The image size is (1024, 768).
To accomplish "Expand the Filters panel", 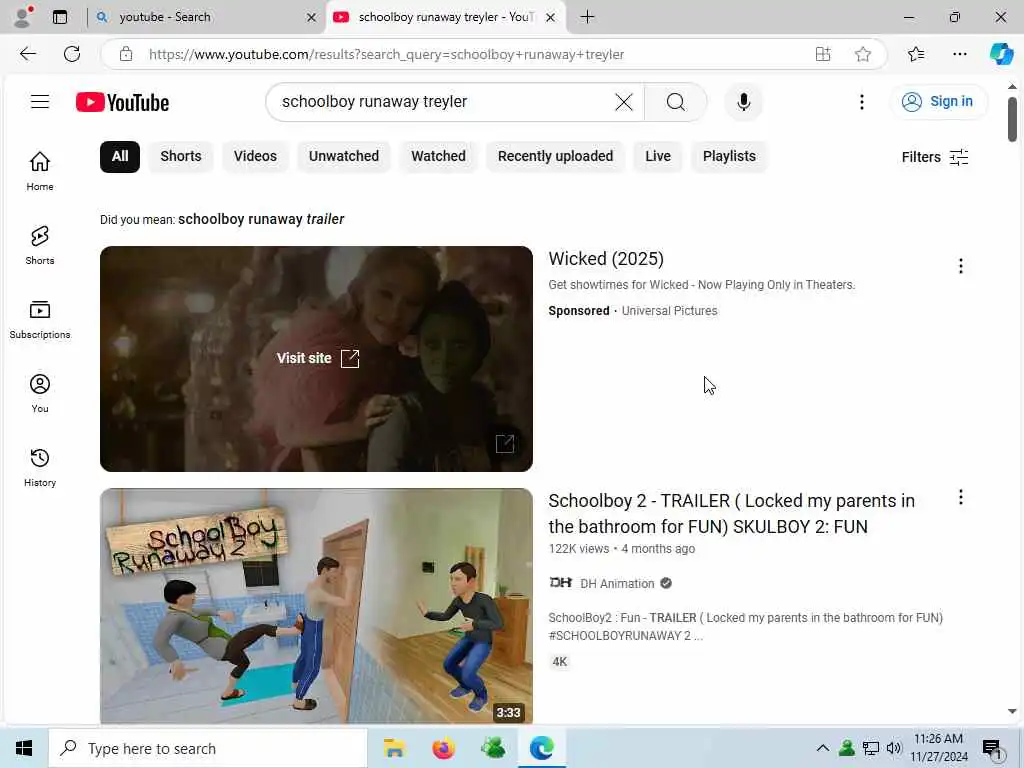I will coord(935,157).
